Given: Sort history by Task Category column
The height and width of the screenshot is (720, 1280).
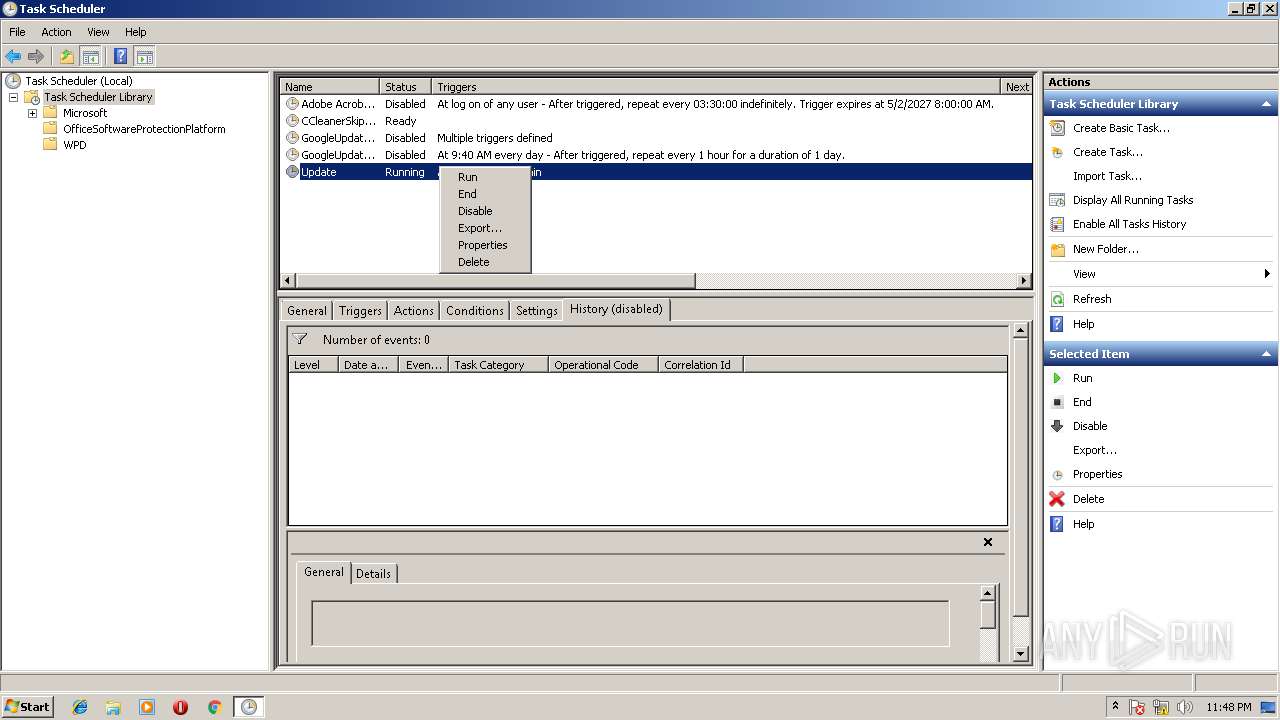Looking at the screenshot, I should (x=498, y=365).
